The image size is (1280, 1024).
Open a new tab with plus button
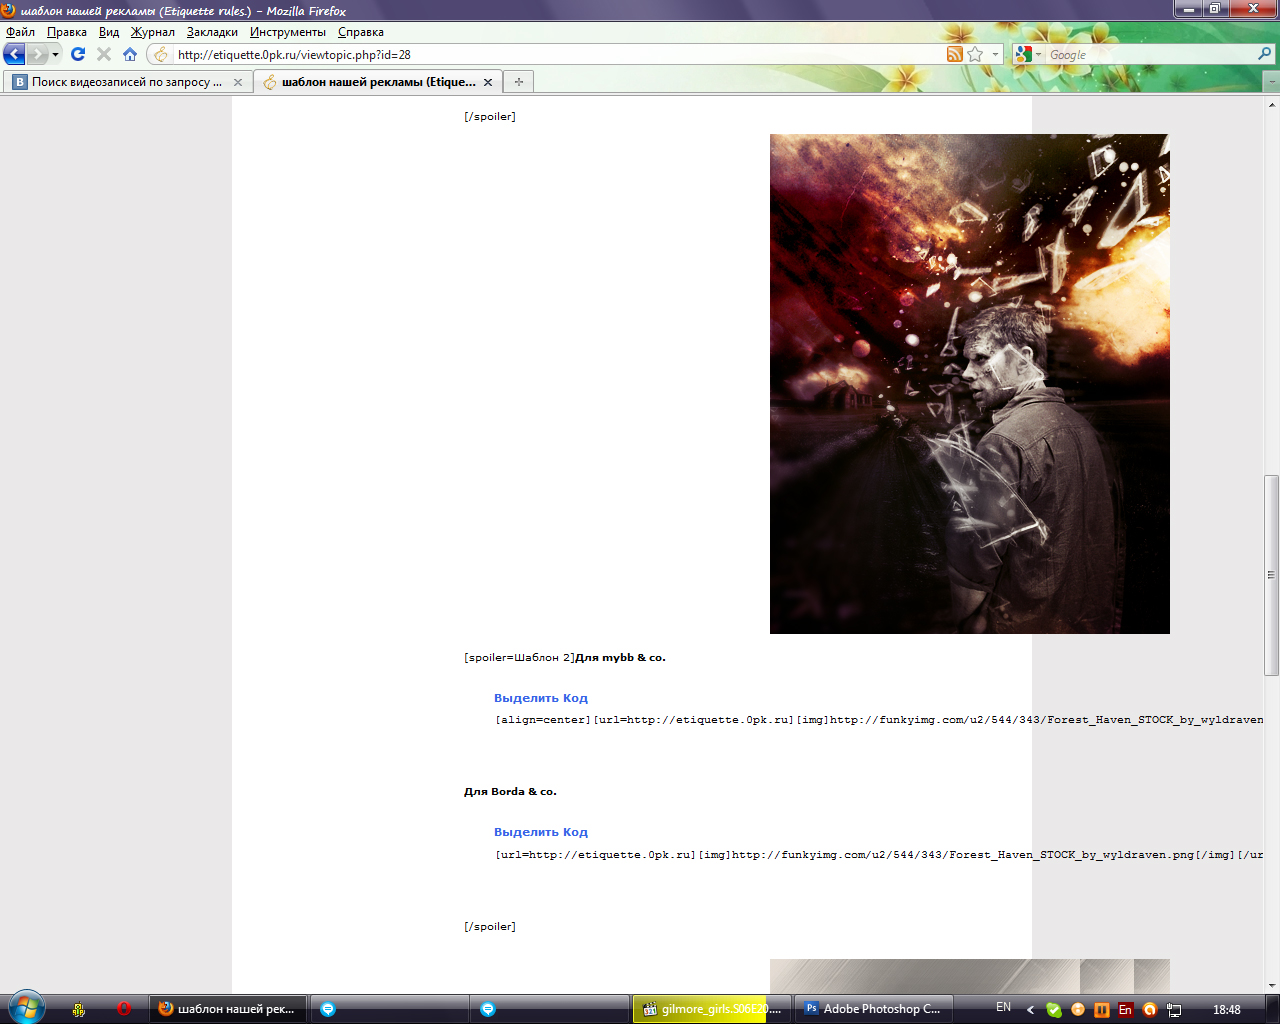[518, 82]
